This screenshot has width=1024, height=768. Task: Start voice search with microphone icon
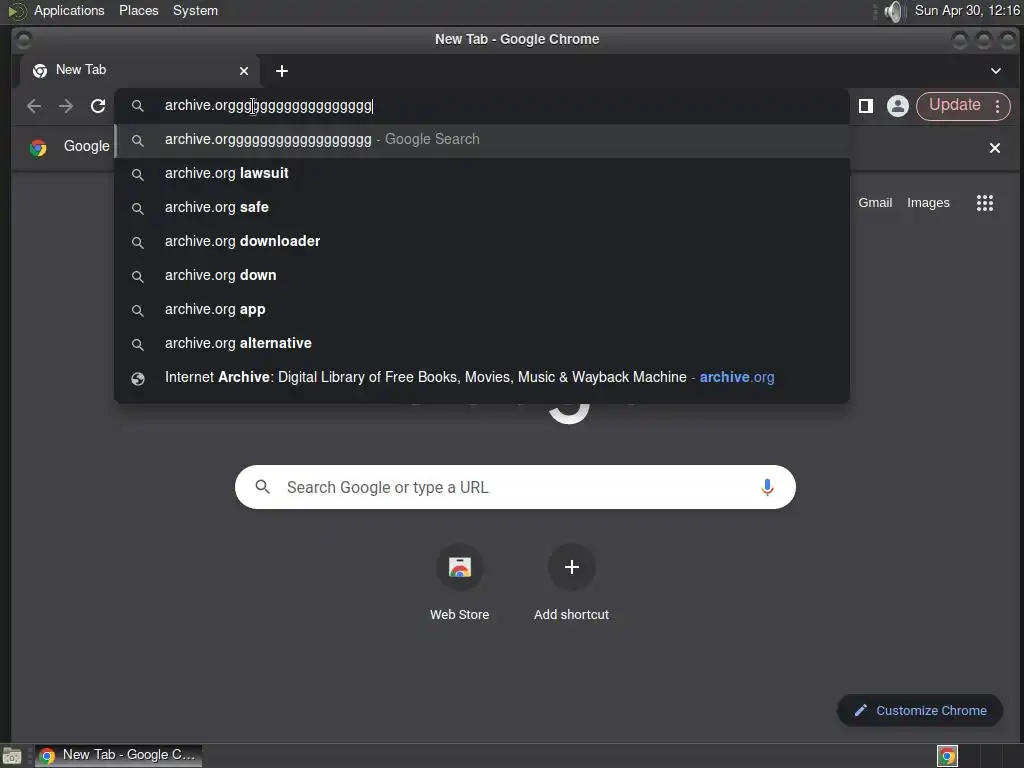(767, 487)
